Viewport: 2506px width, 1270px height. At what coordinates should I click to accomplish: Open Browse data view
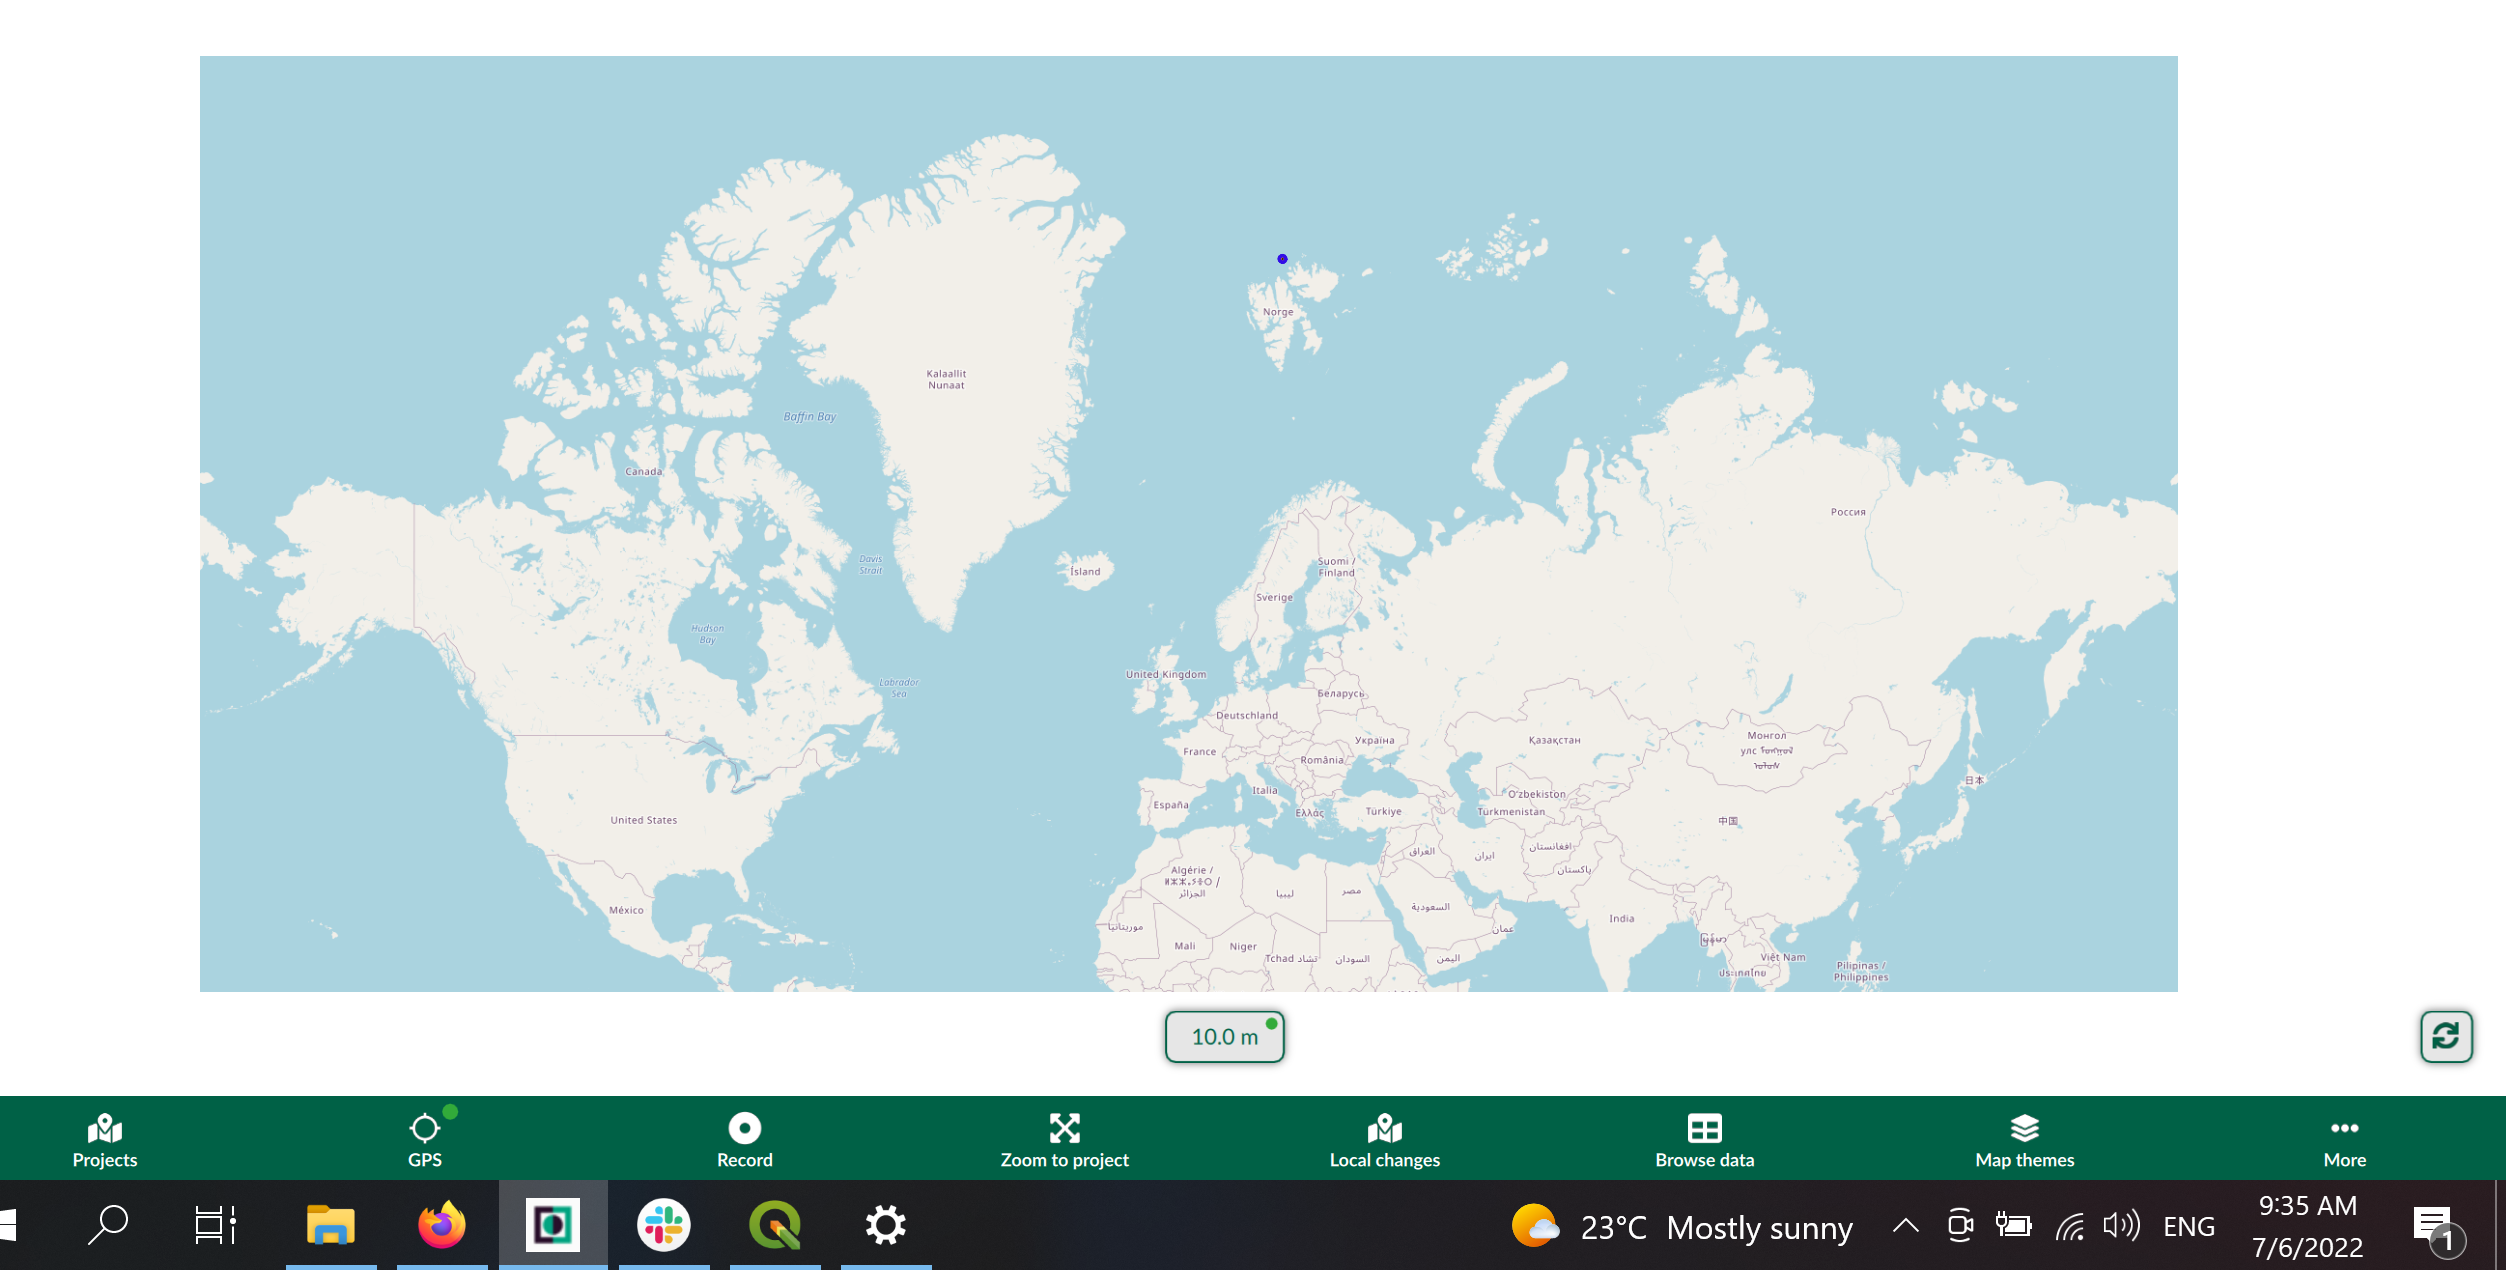[x=1704, y=1139]
